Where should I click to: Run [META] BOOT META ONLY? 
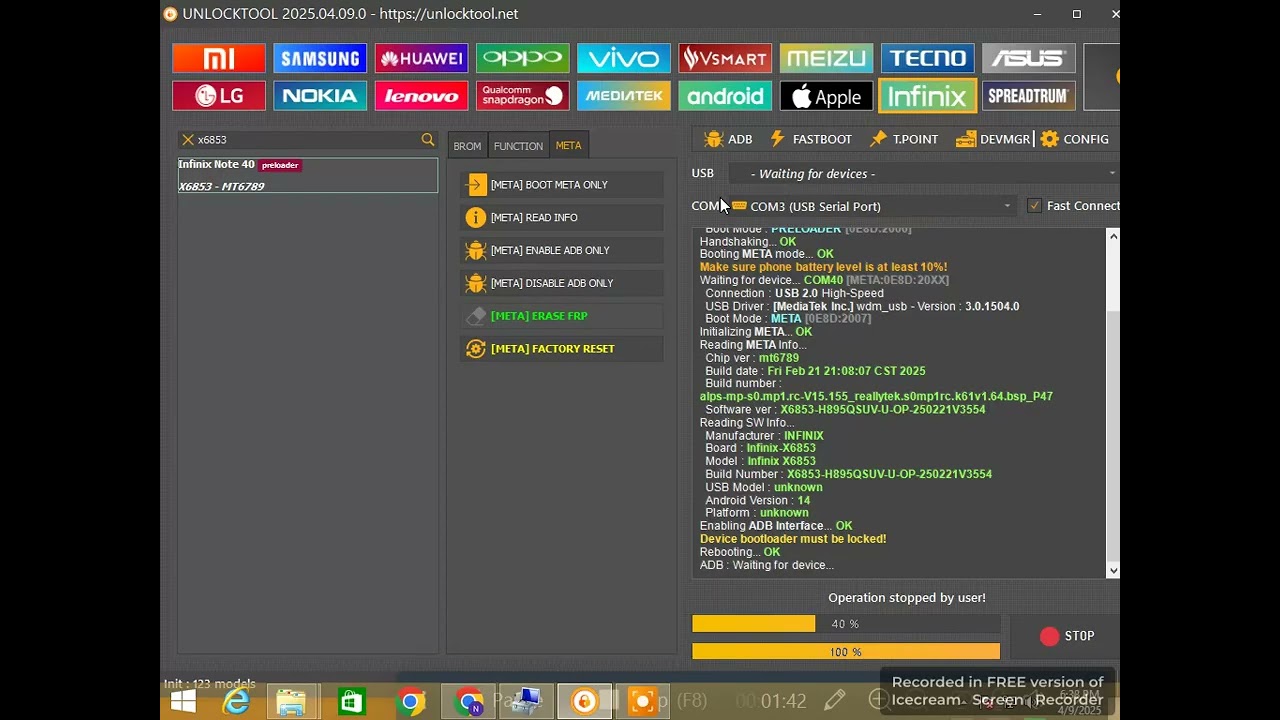click(562, 185)
